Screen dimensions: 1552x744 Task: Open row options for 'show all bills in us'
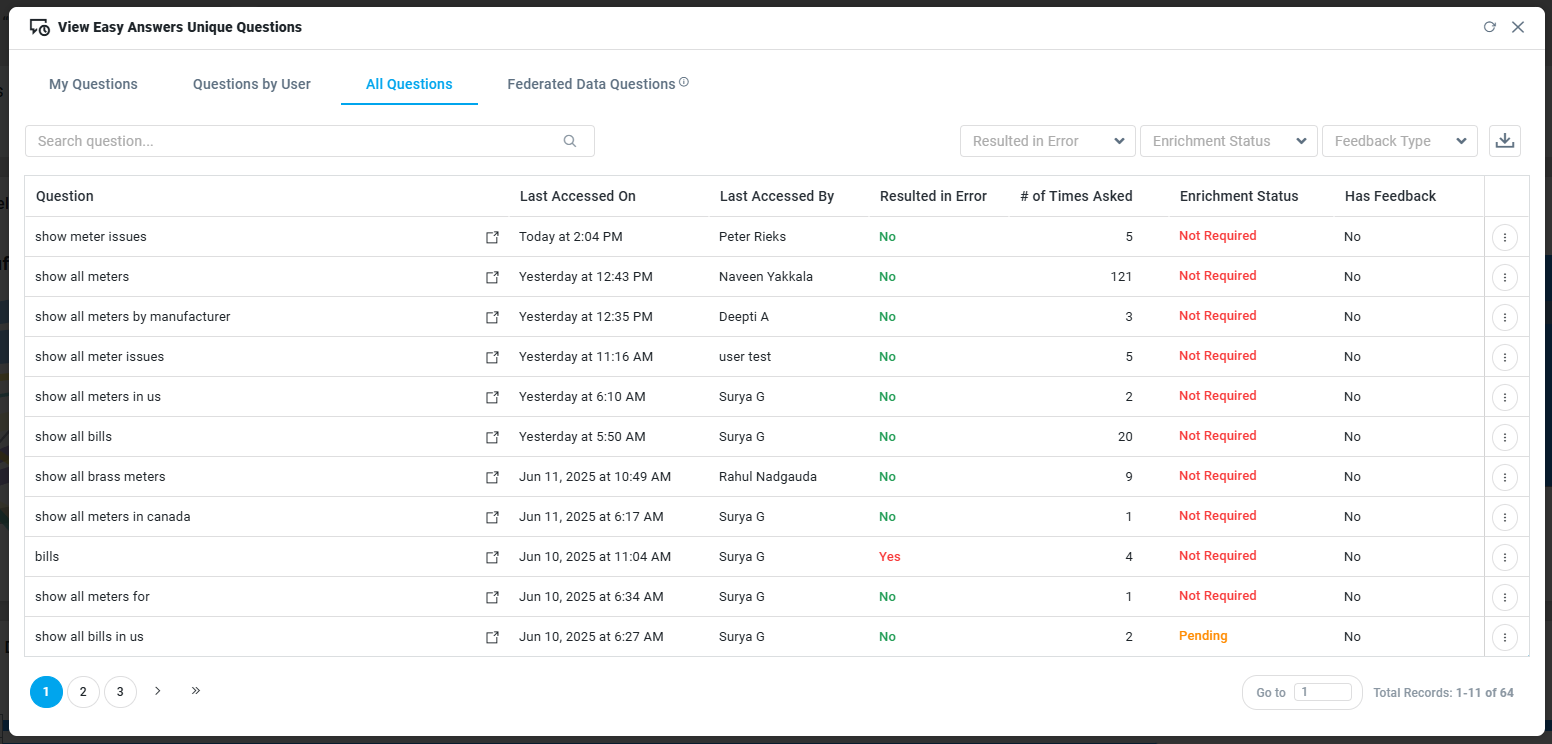[1504, 637]
